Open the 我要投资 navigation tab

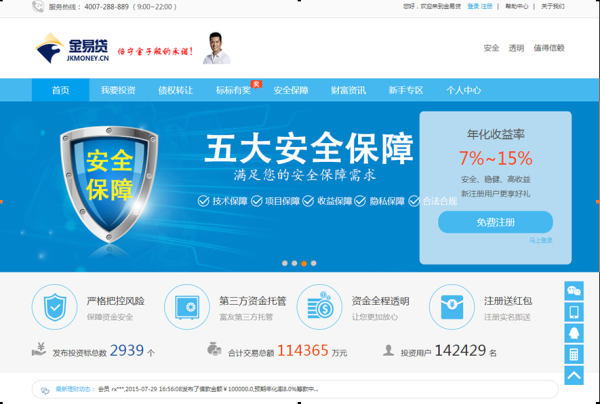[x=118, y=90]
